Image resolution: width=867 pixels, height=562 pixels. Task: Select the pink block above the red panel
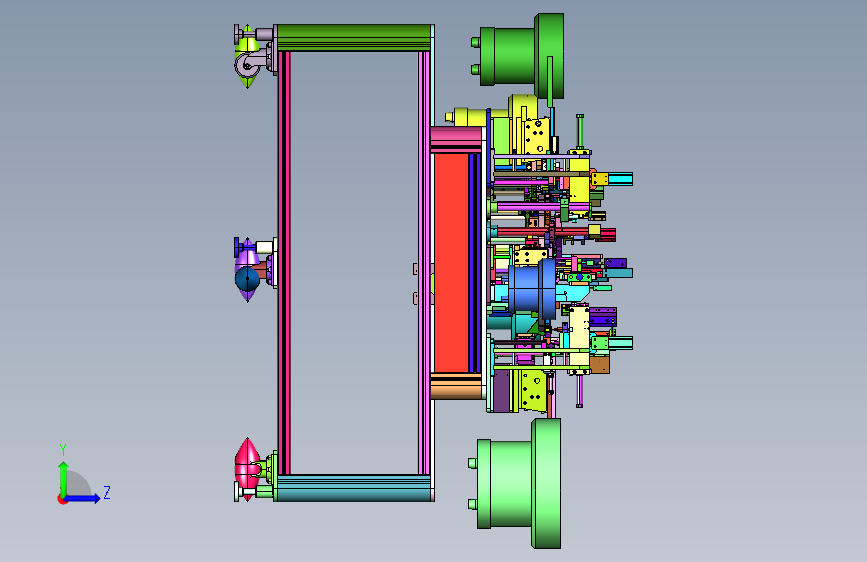click(x=456, y=140)
